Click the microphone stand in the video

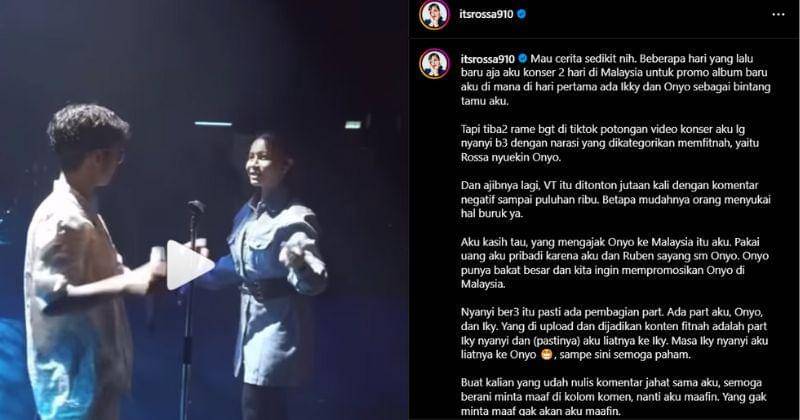[189, 306]
